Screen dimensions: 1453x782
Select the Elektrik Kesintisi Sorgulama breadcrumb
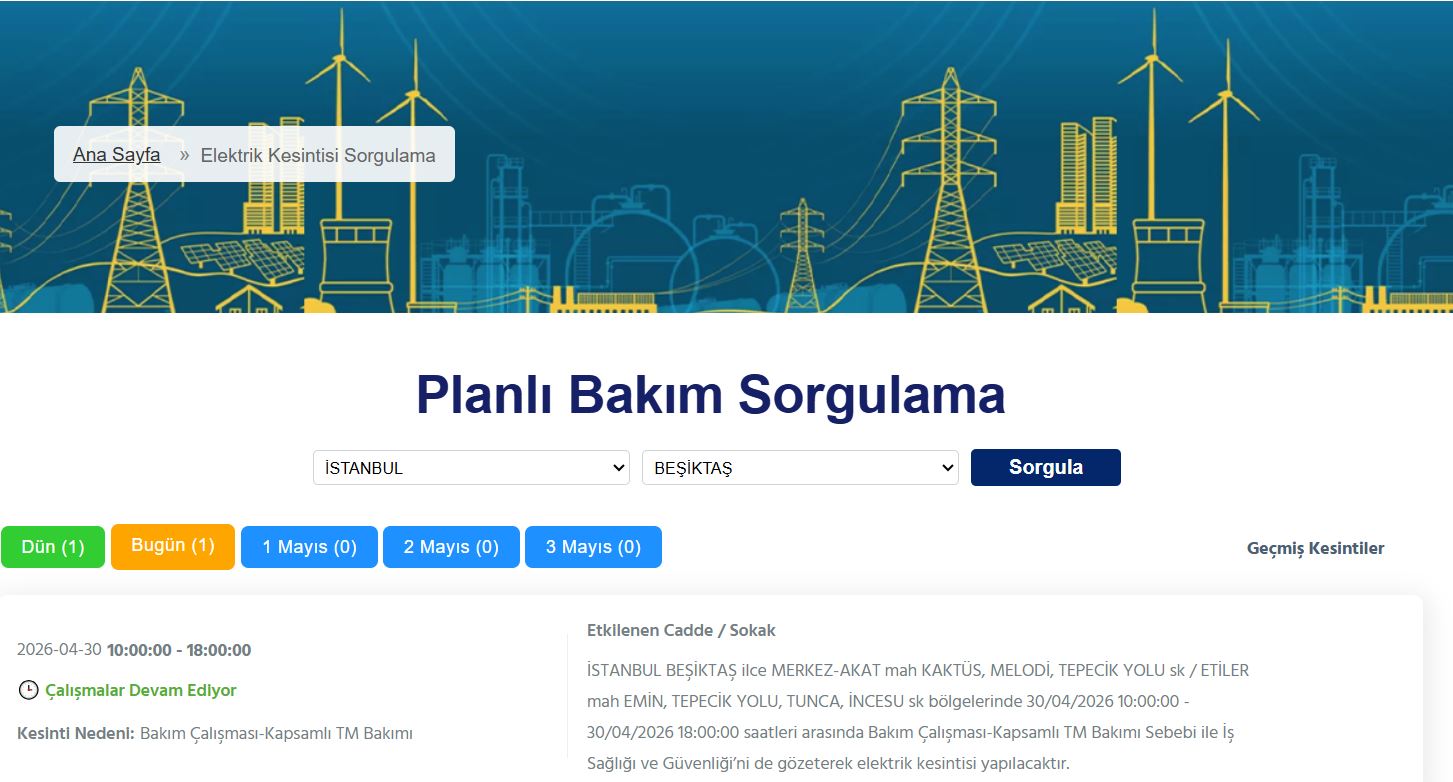[x=318, y=156]
